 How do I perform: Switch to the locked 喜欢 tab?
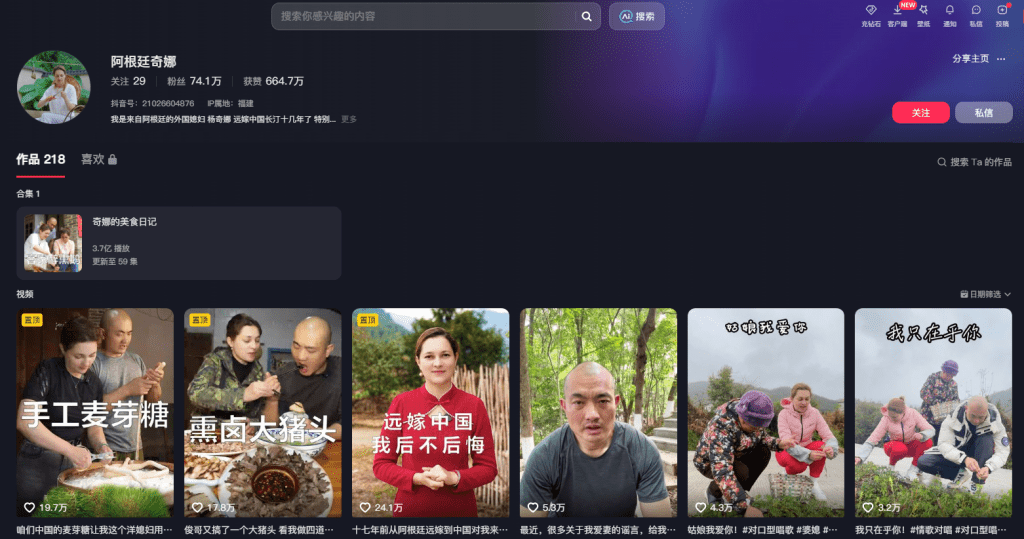pos(99,159)
